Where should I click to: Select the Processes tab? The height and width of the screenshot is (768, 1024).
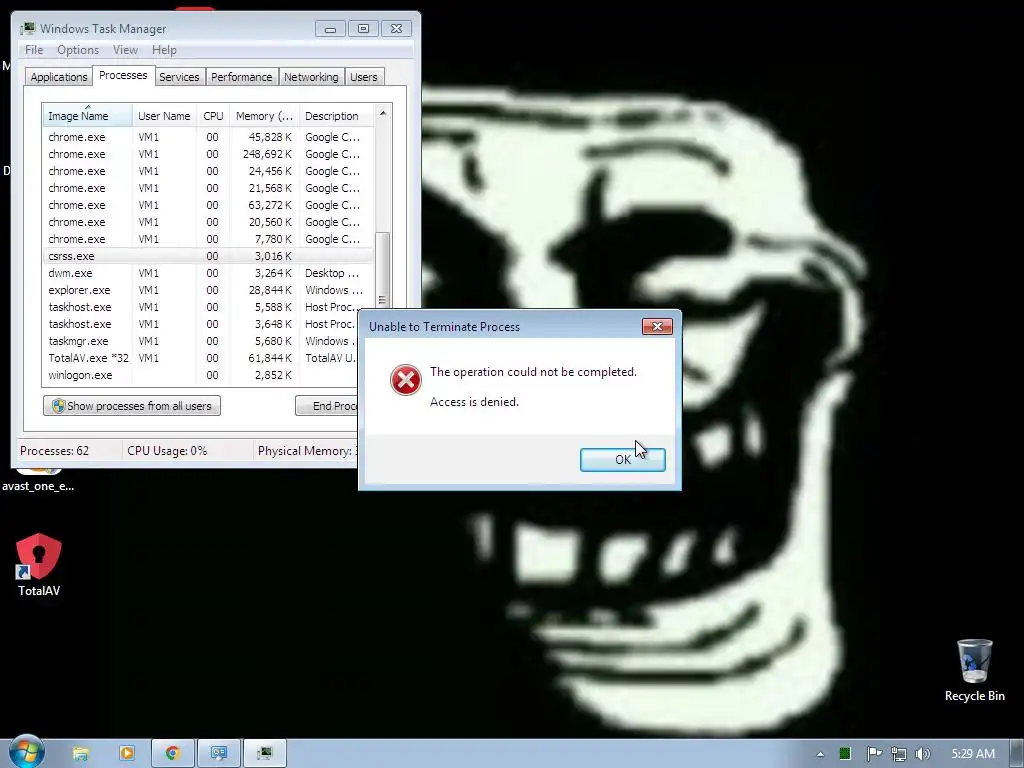[x=123, y=75]
